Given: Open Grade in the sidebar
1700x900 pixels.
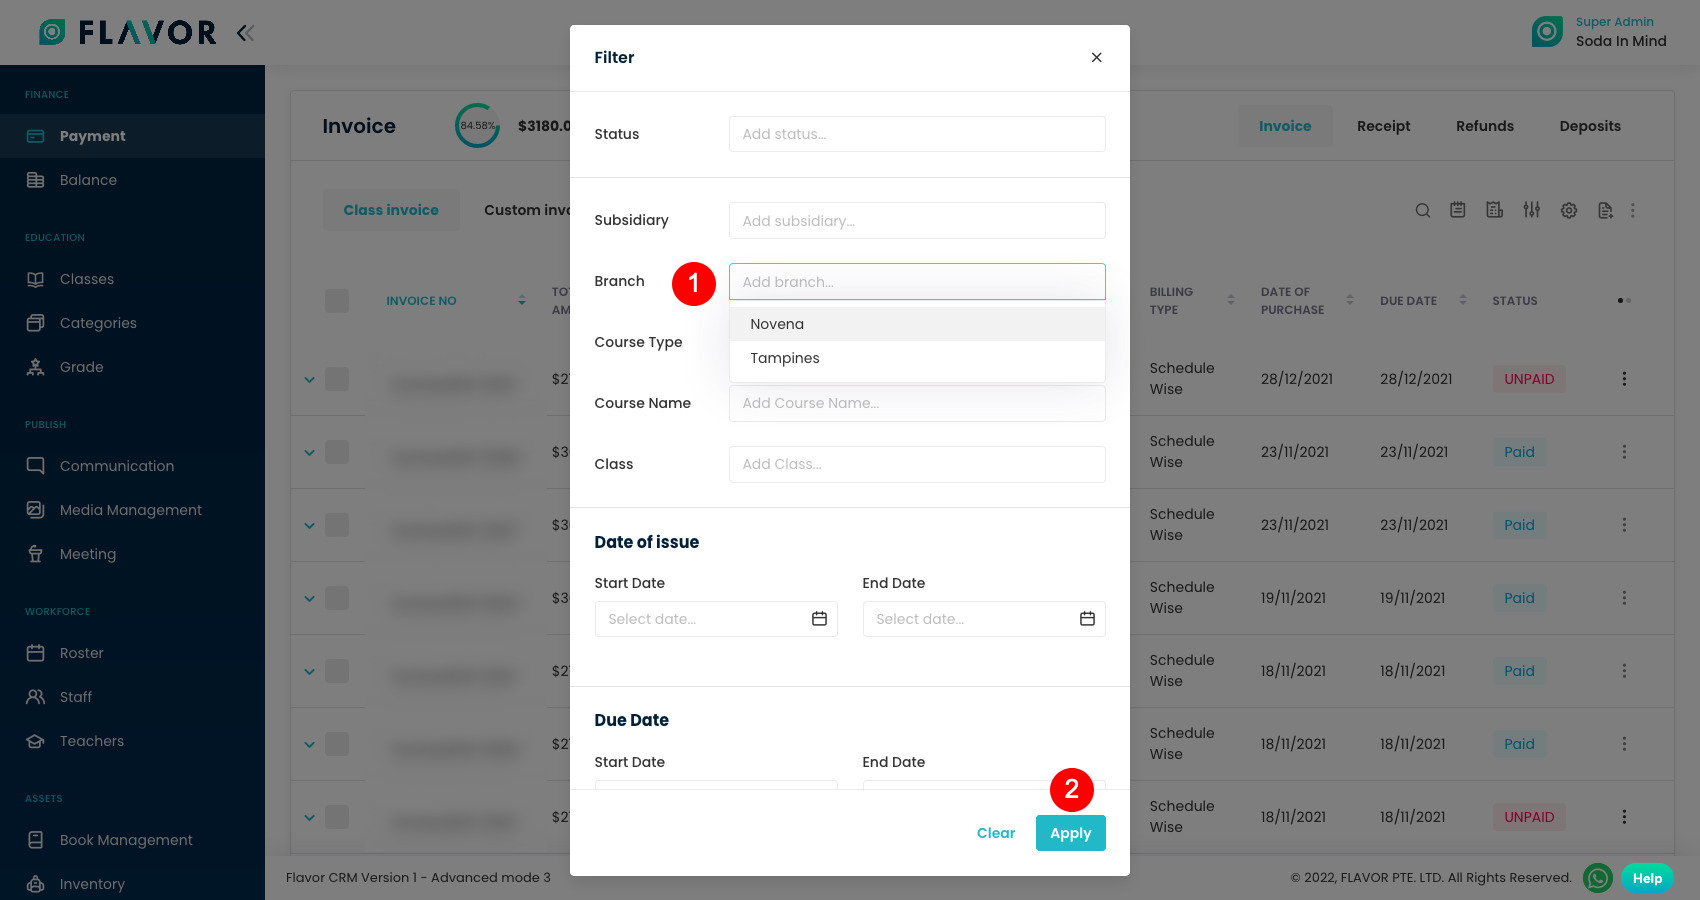Looking at the screenshot, I should pos(132,367).
